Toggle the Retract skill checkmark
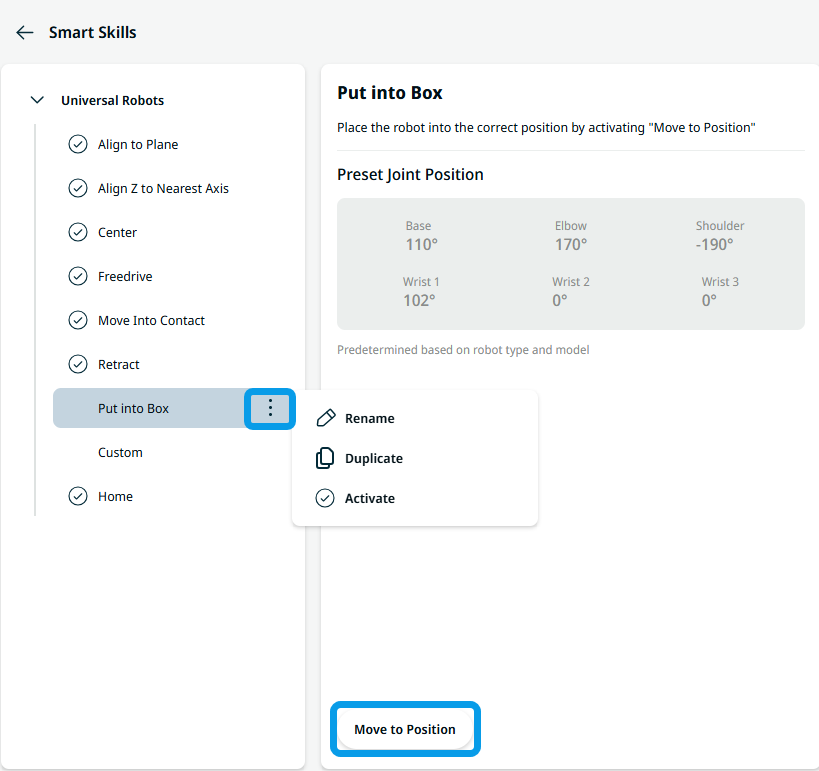819x771 pixels. click(x=78, y=364)
